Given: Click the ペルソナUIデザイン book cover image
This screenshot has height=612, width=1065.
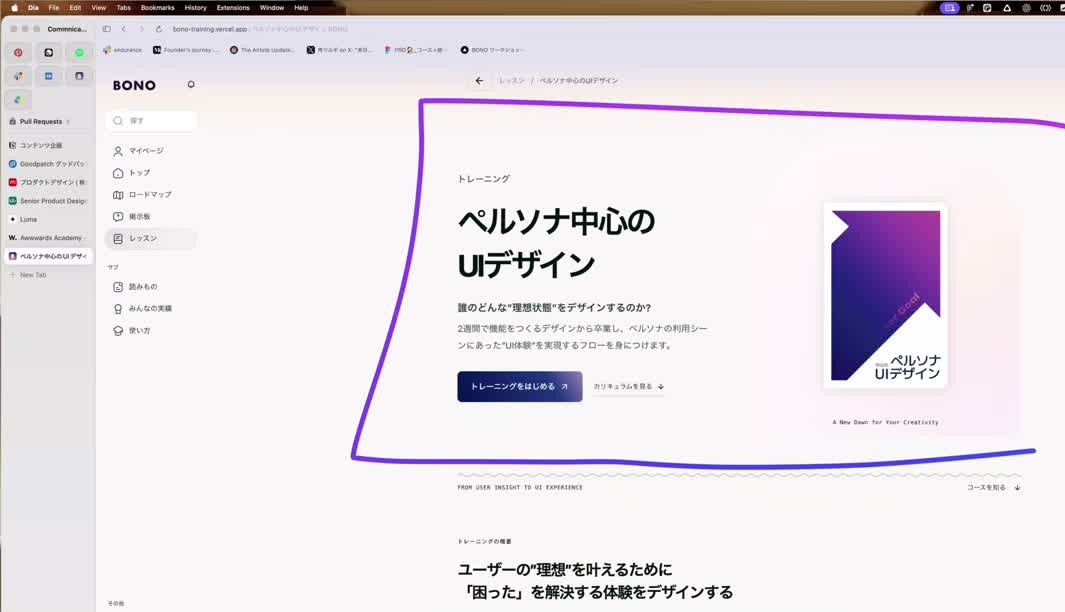Looking at the screenshot, I should [x=885, y=295].
